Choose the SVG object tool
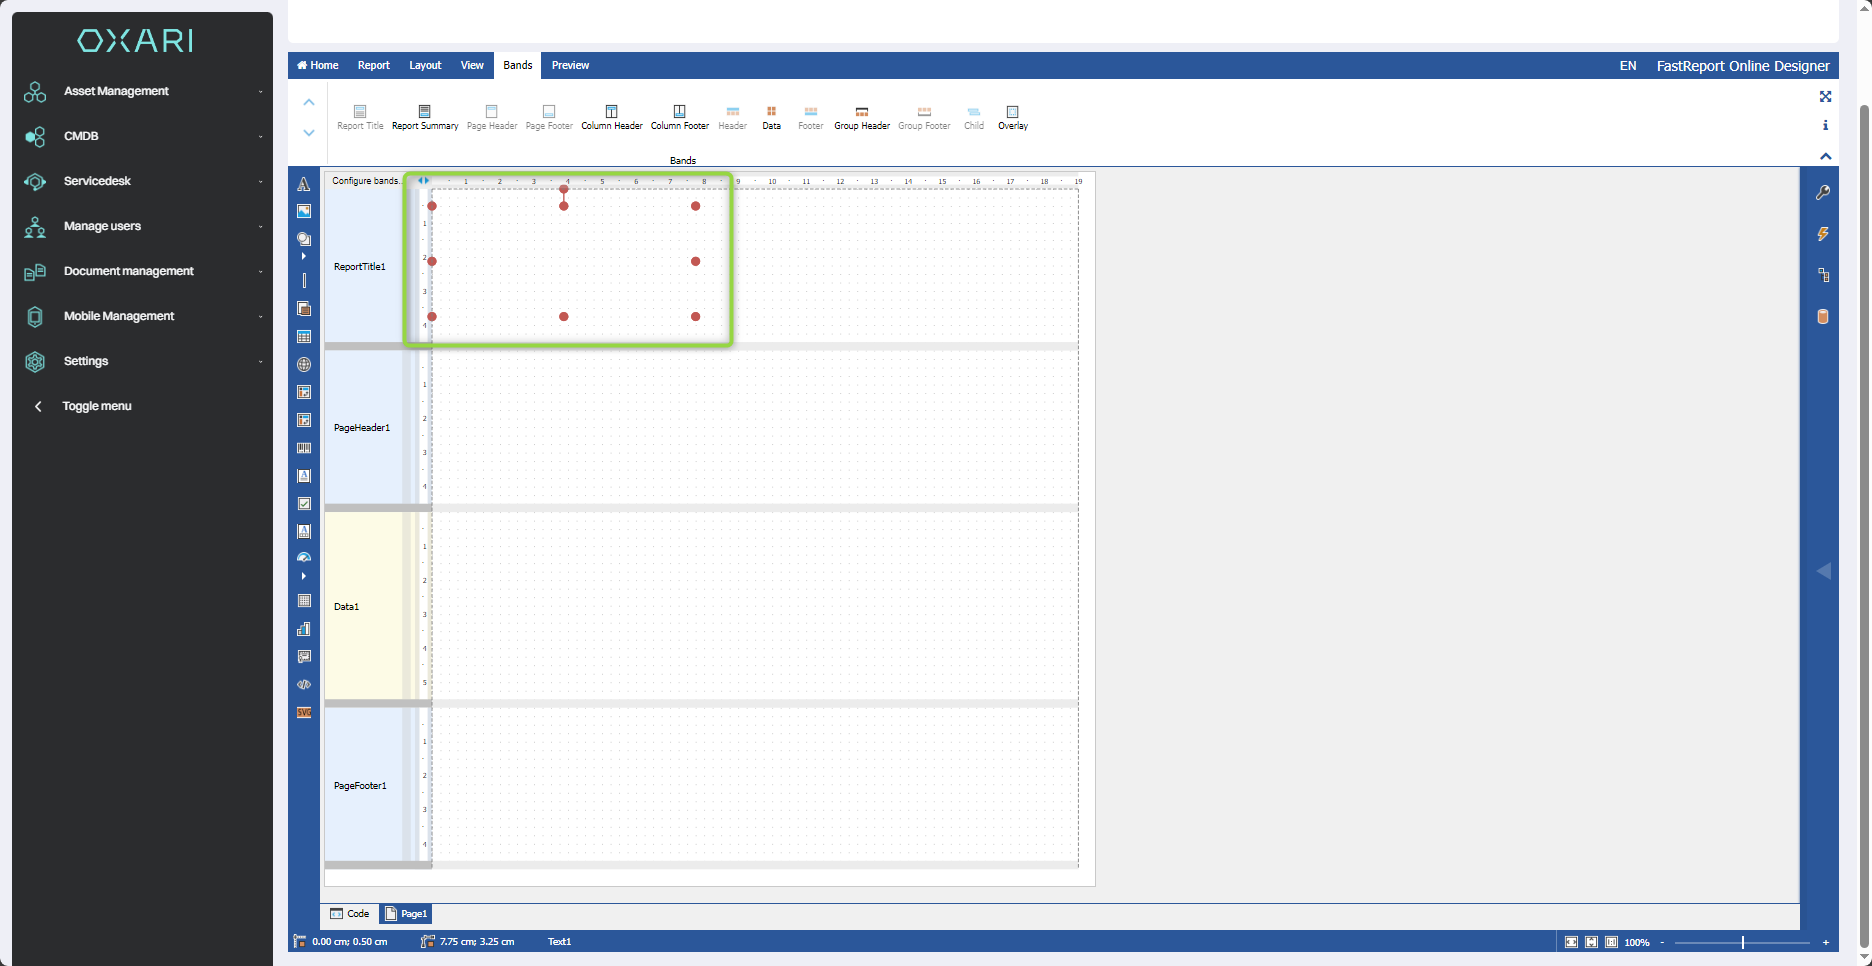The image size is (1872, 966). 304,713
